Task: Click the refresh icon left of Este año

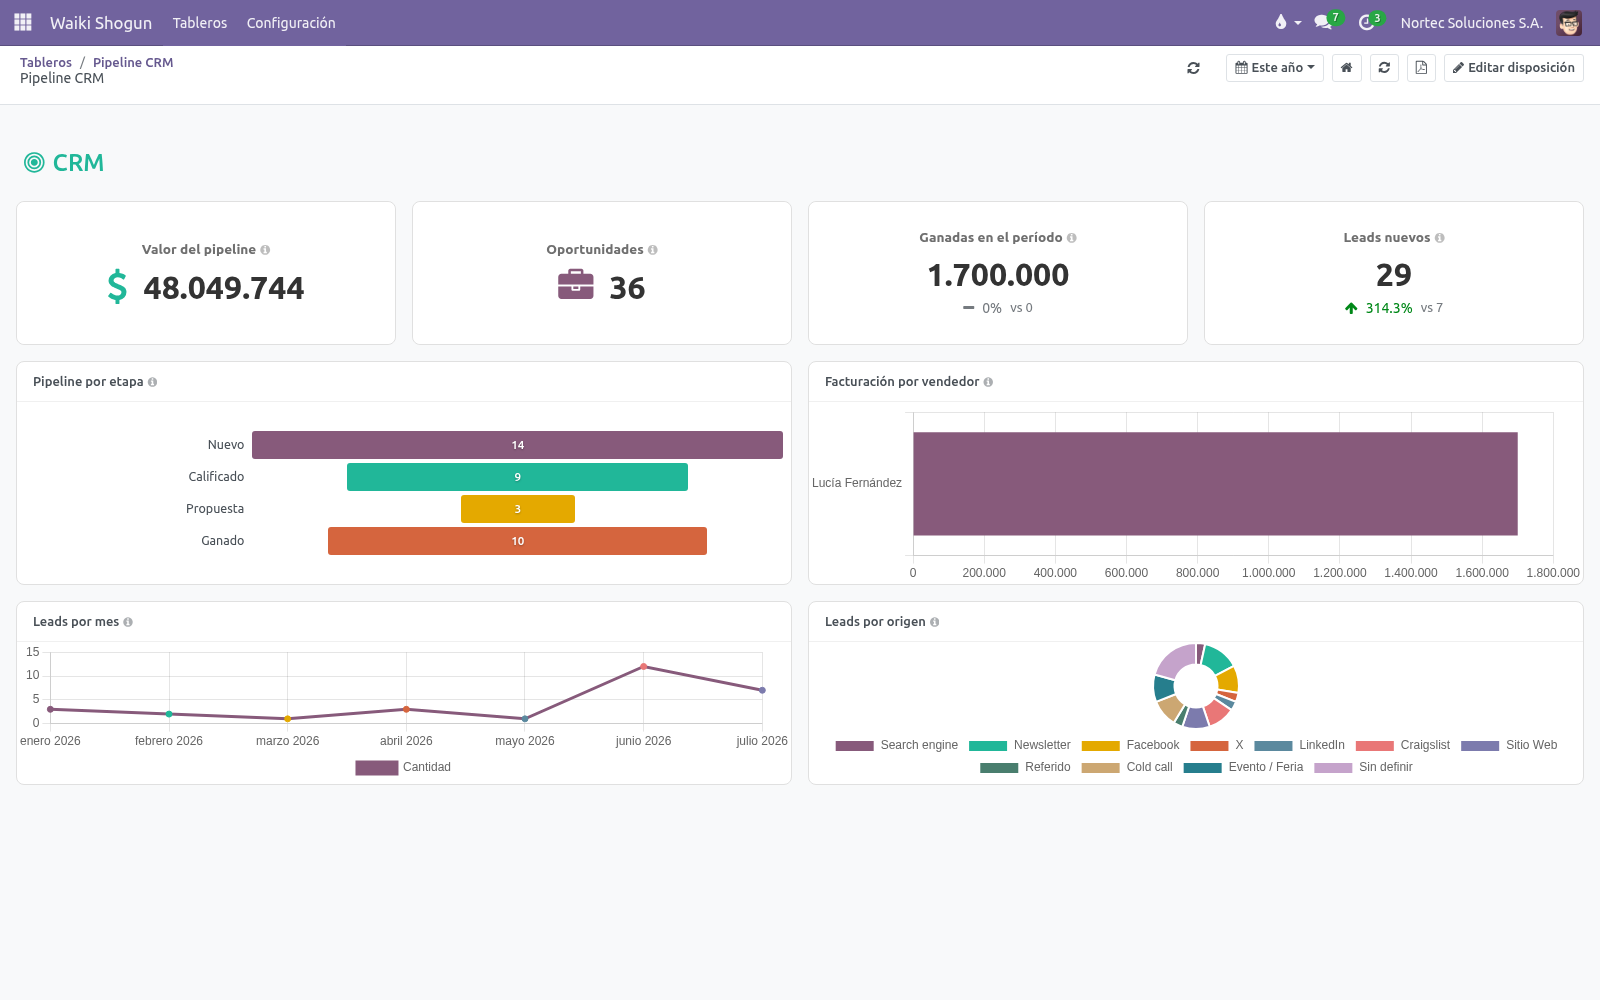Action: pyautogui.click(x=1193, y=68)
